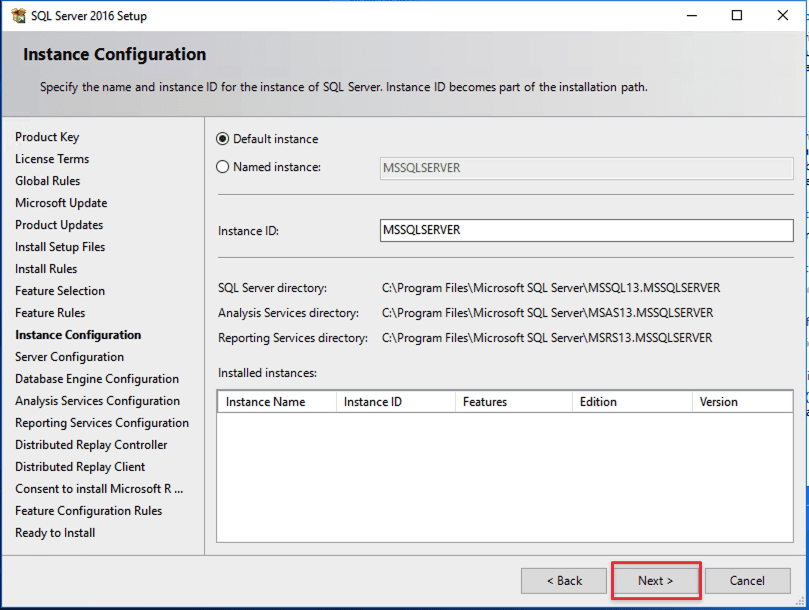Minimize the SQL Server Setup window
Viewport: 809px width, 610px height.
pos(691,16)
